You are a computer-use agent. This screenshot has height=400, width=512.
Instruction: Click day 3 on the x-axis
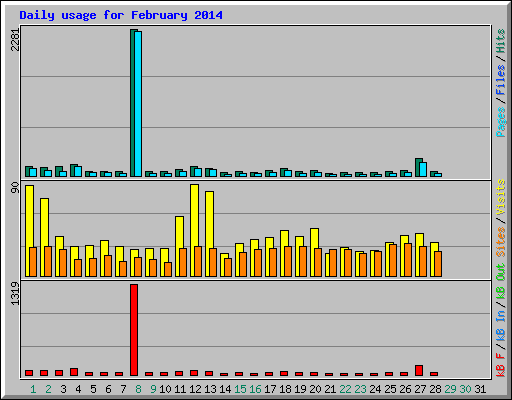tap(63, 389)
